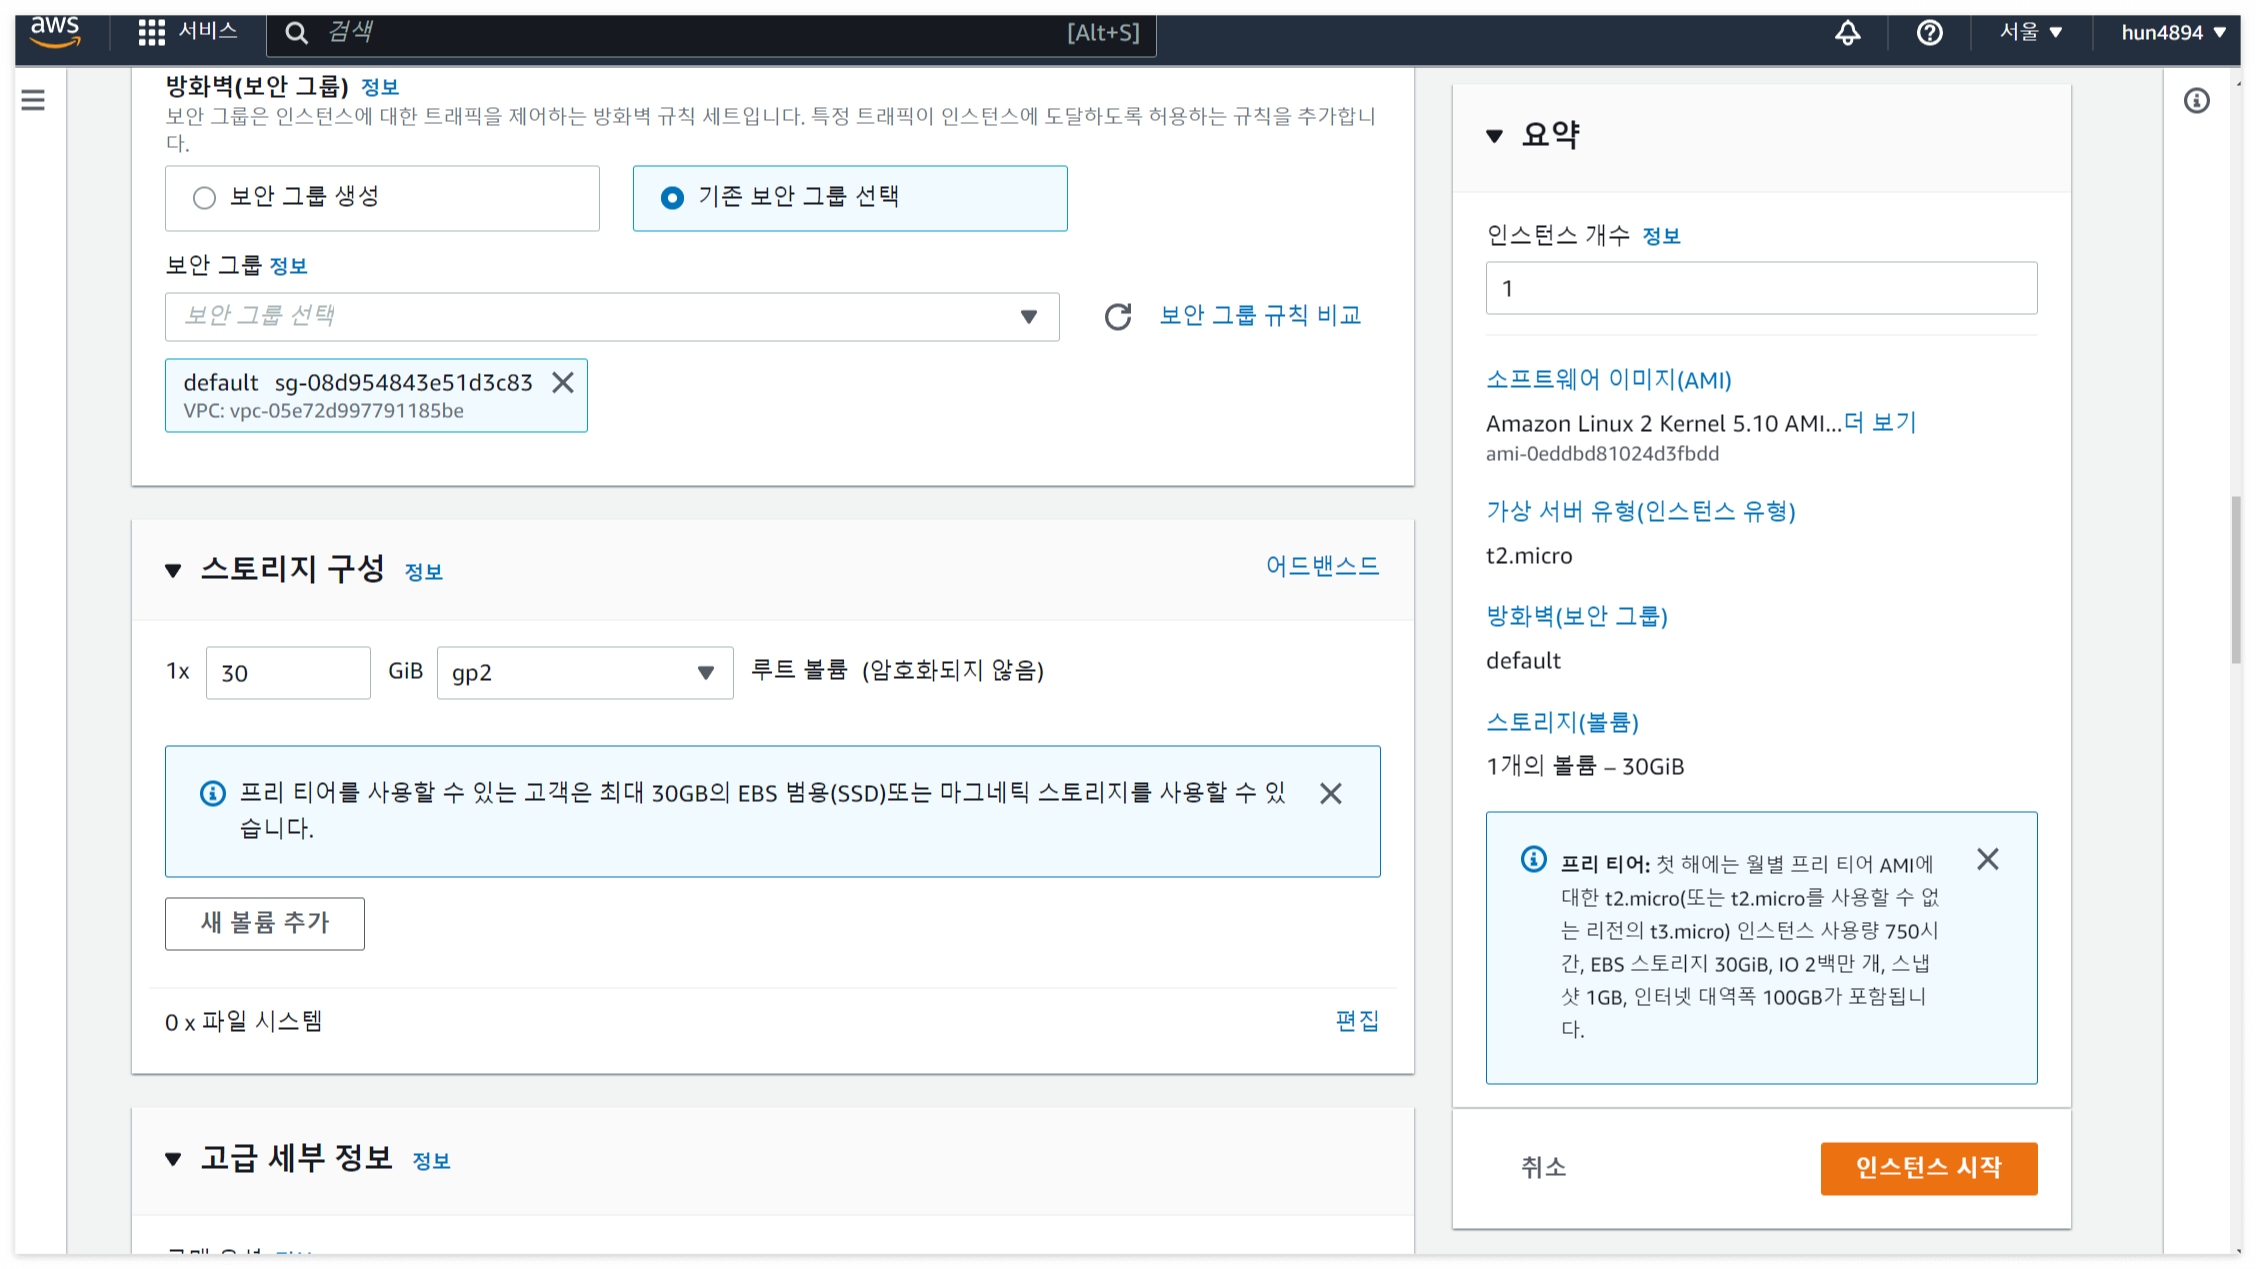The image size is (2256, 1269).
Task: Open the info panel icon at right
Action: 2196,100
